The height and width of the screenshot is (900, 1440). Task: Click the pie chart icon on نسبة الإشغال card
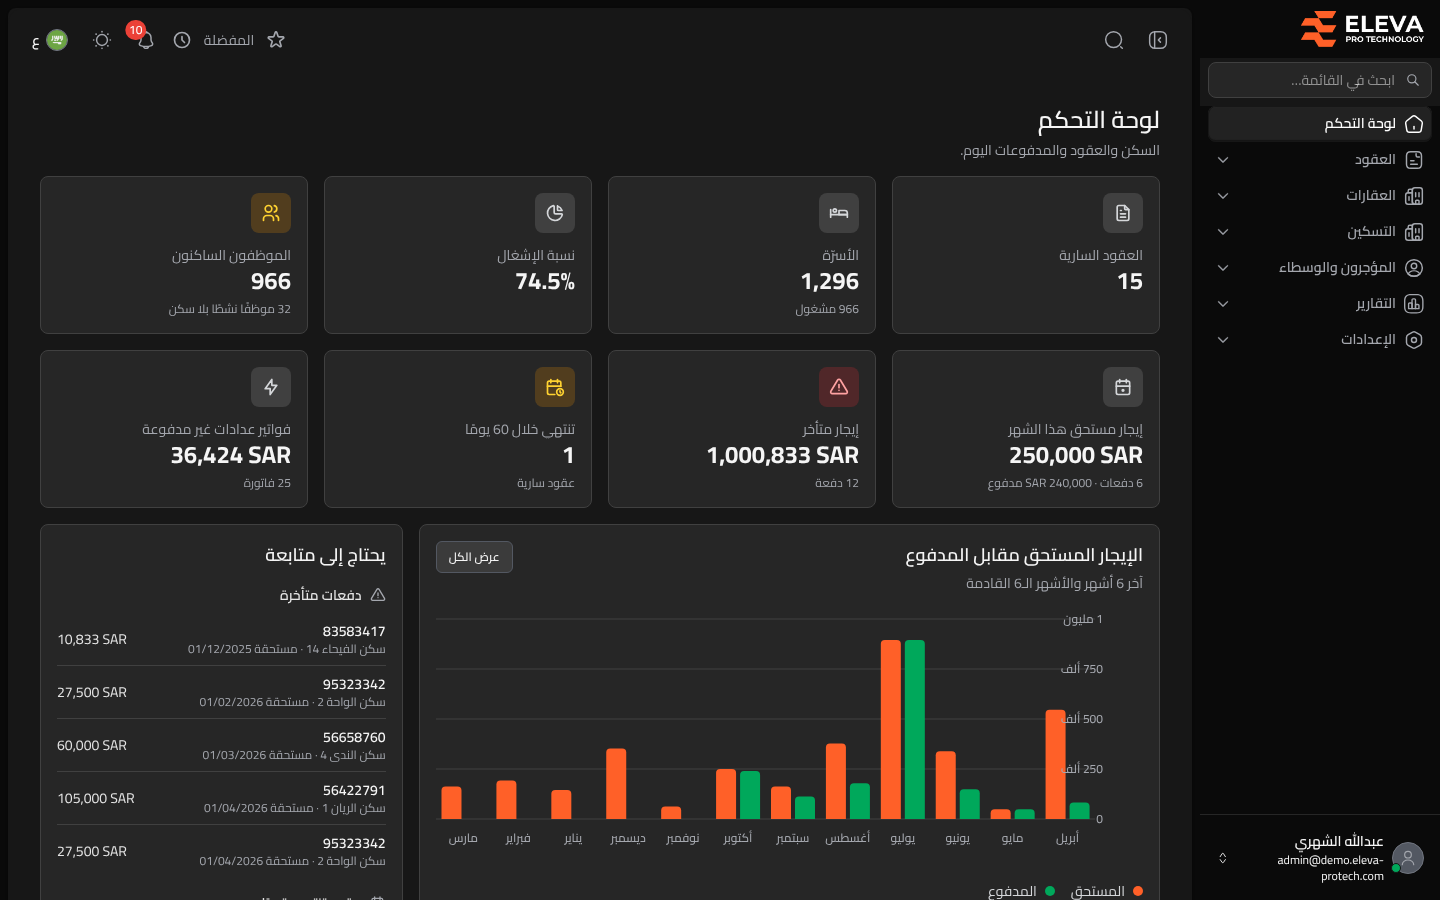[555, 213]
